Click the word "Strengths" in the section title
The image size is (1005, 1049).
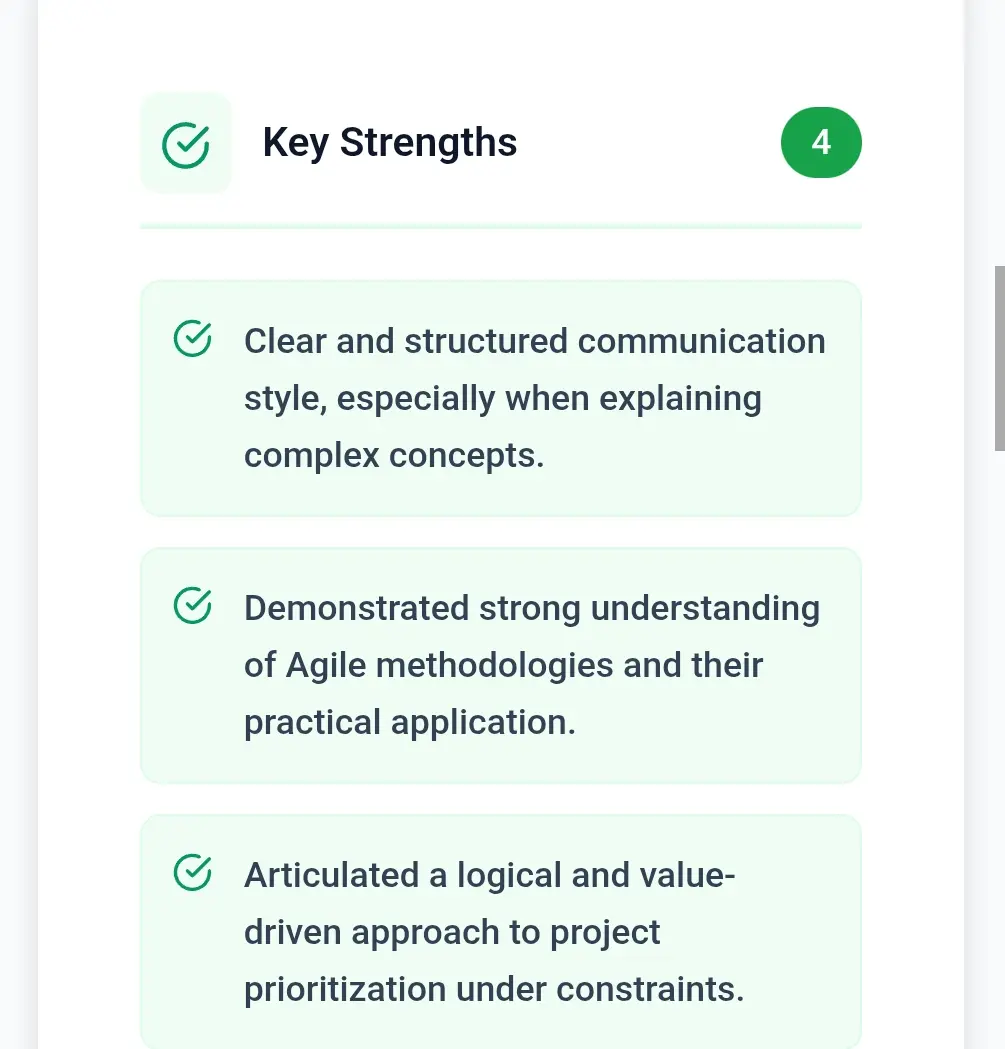[428, 143]
